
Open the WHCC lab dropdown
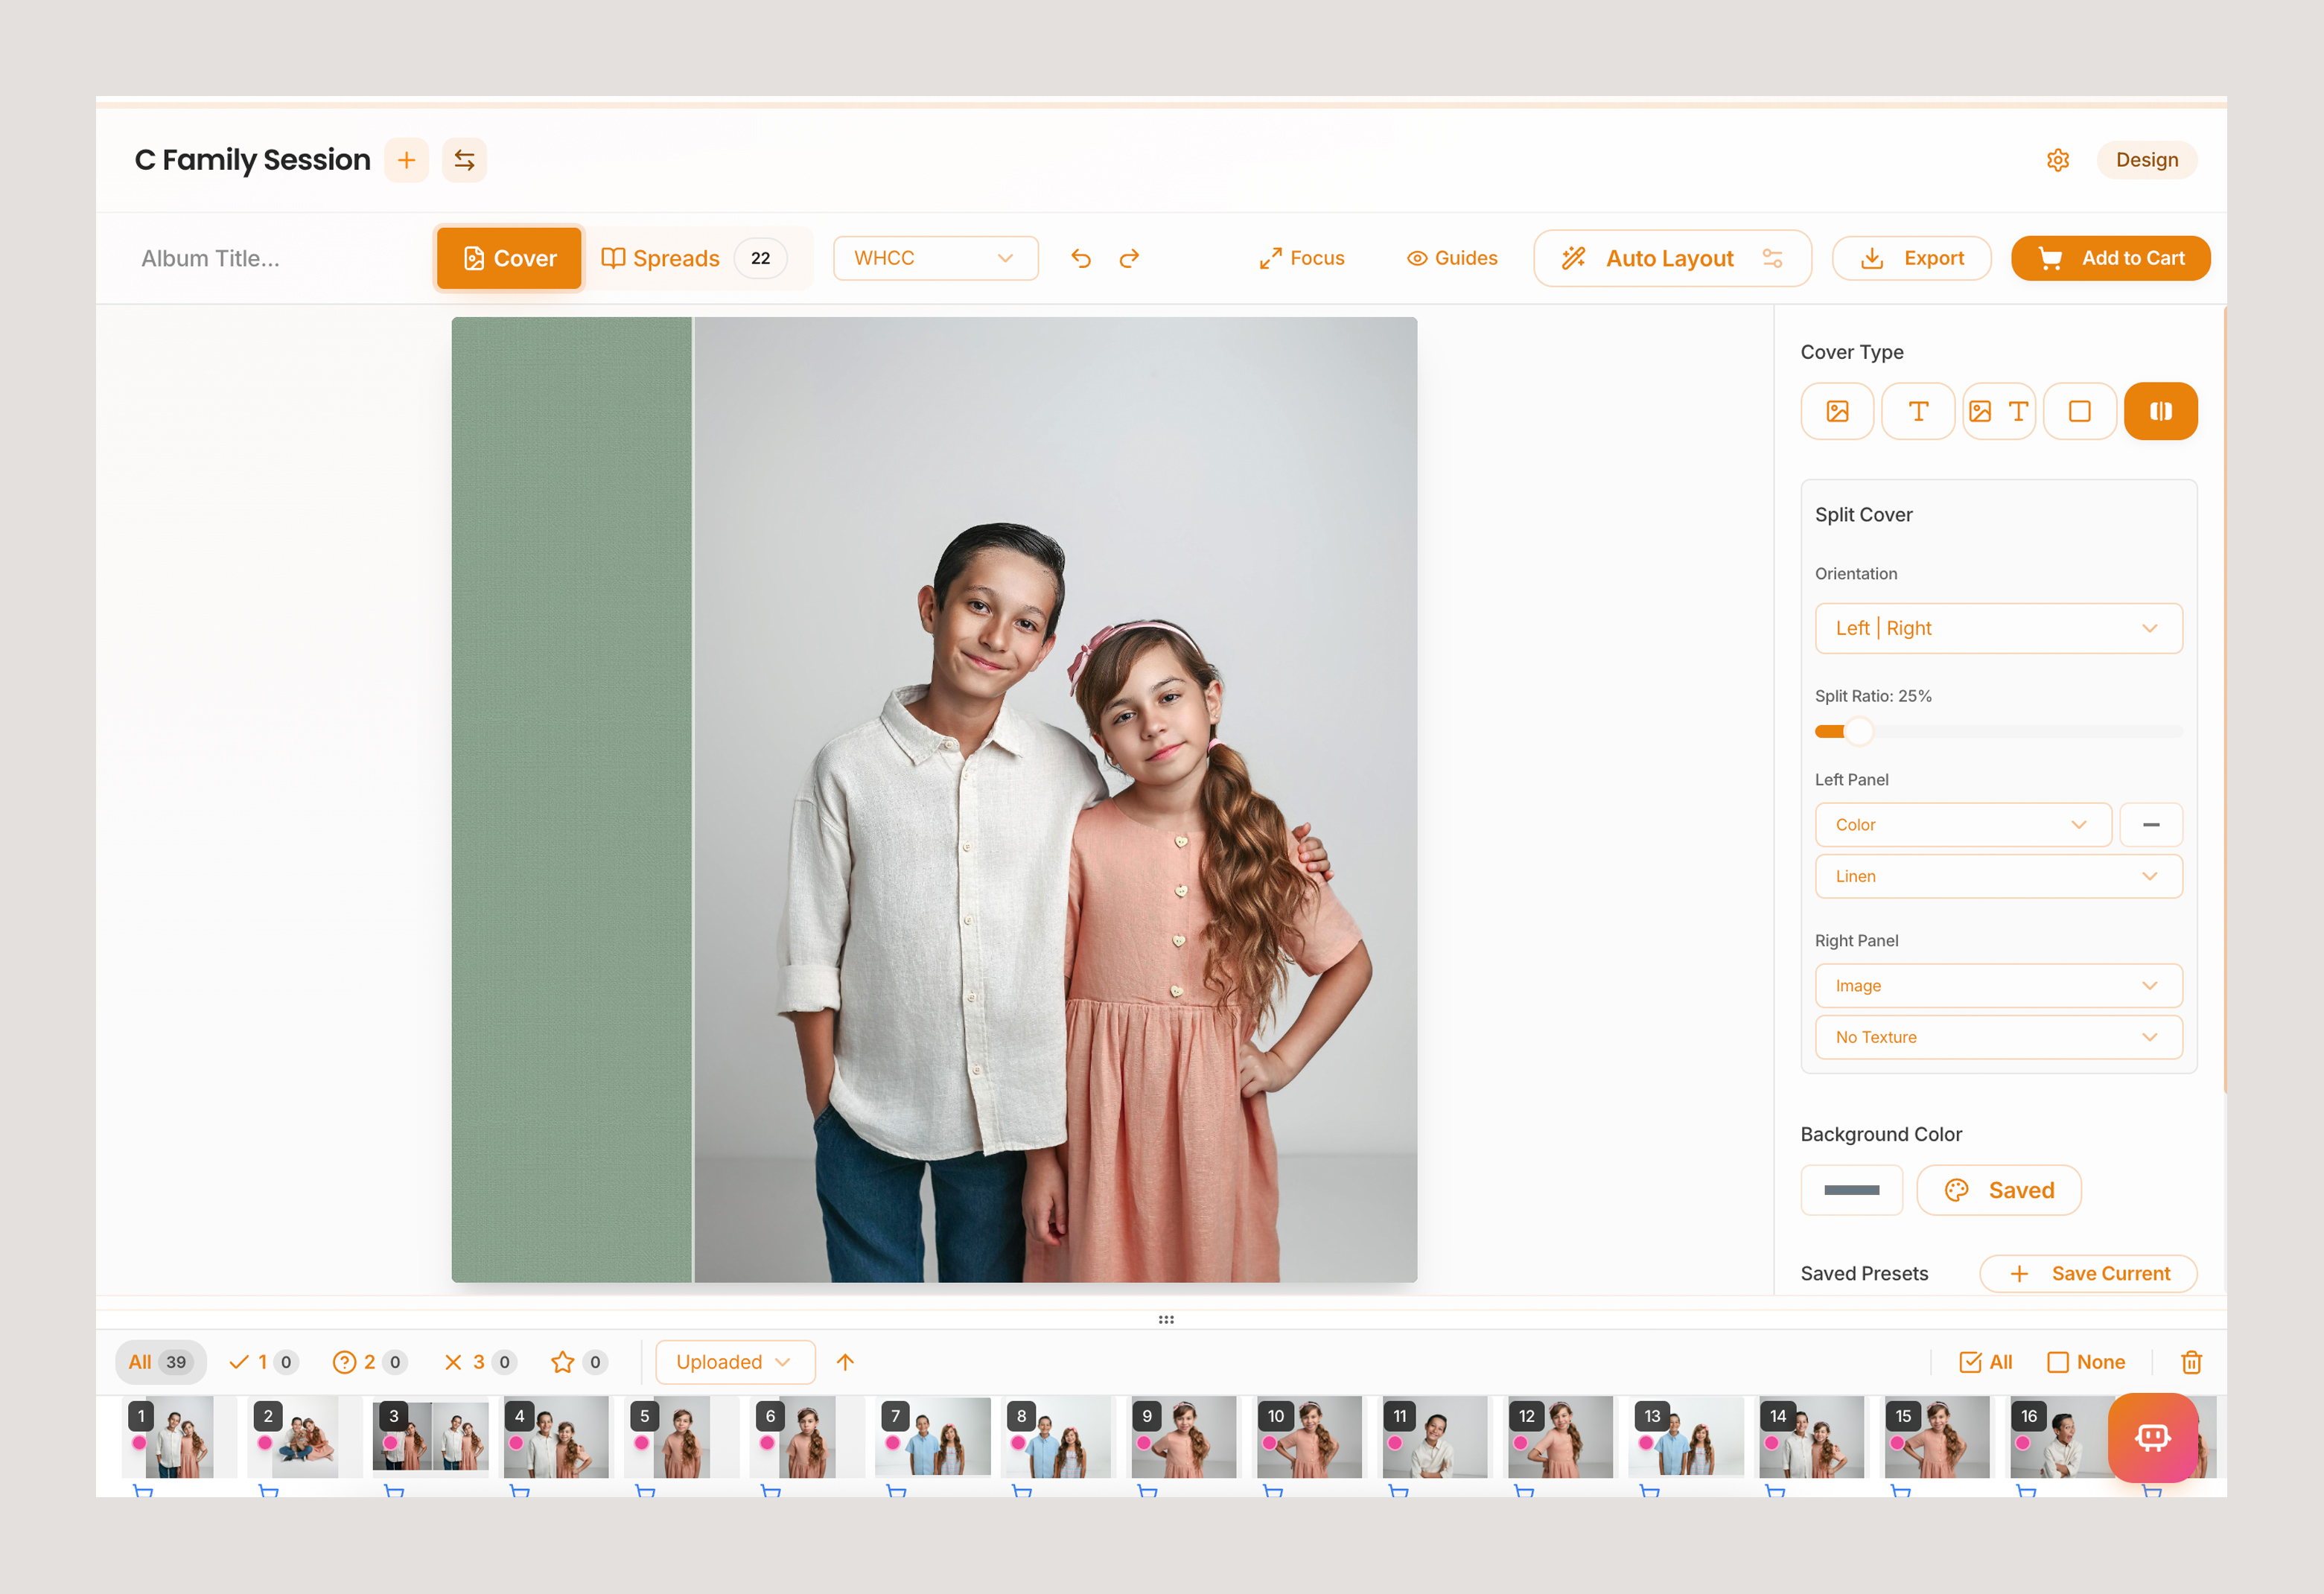click(935, 258)
